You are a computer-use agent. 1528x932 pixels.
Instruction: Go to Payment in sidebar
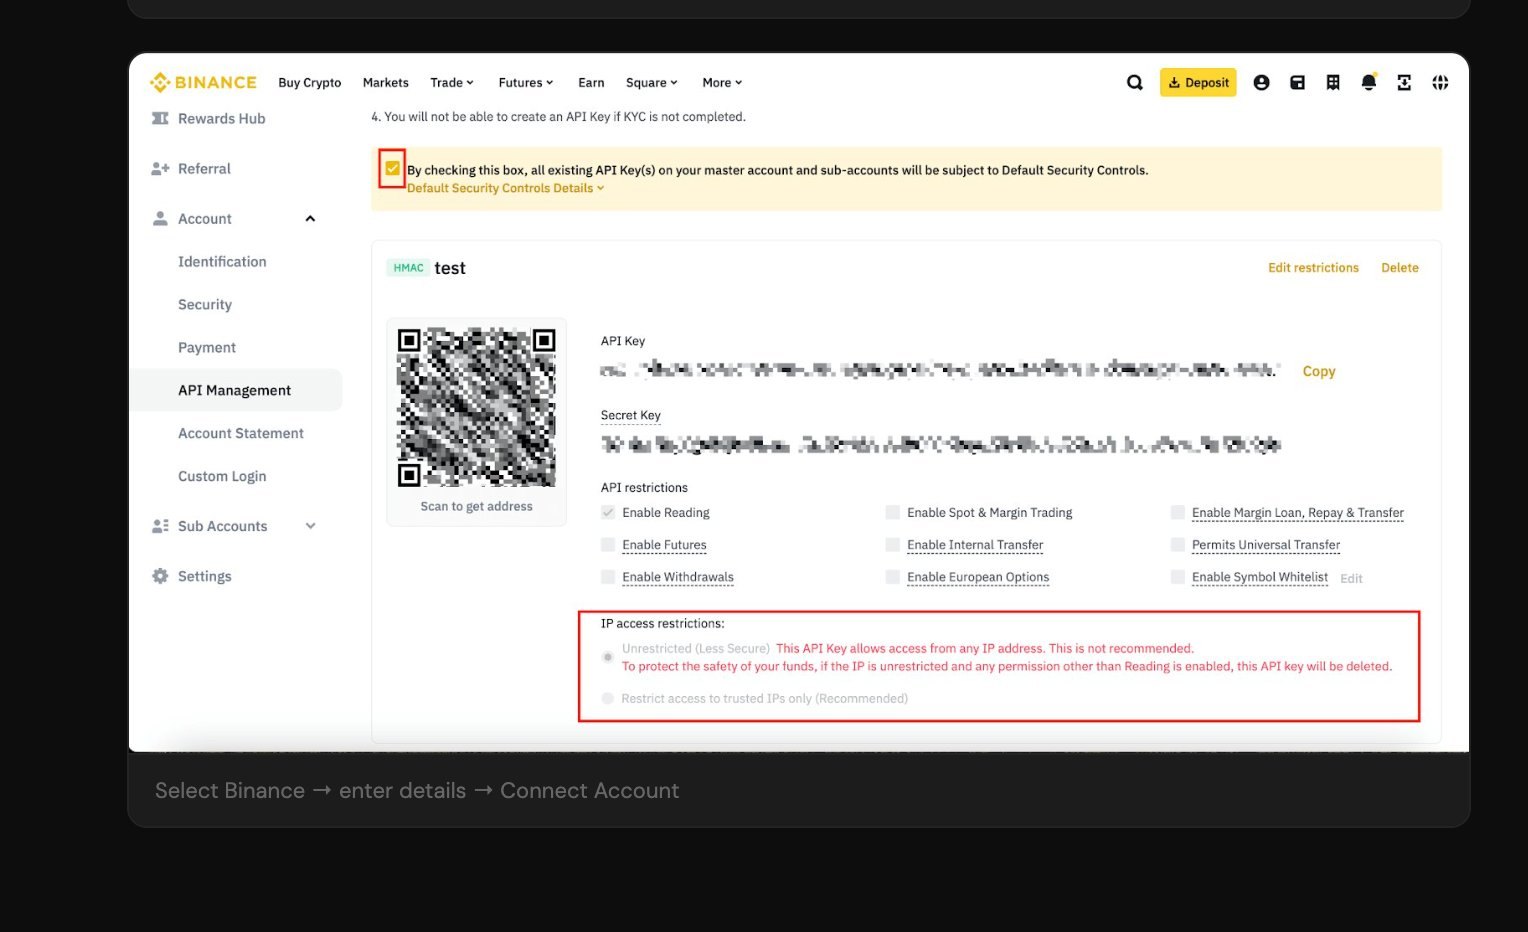pos(207,348)
